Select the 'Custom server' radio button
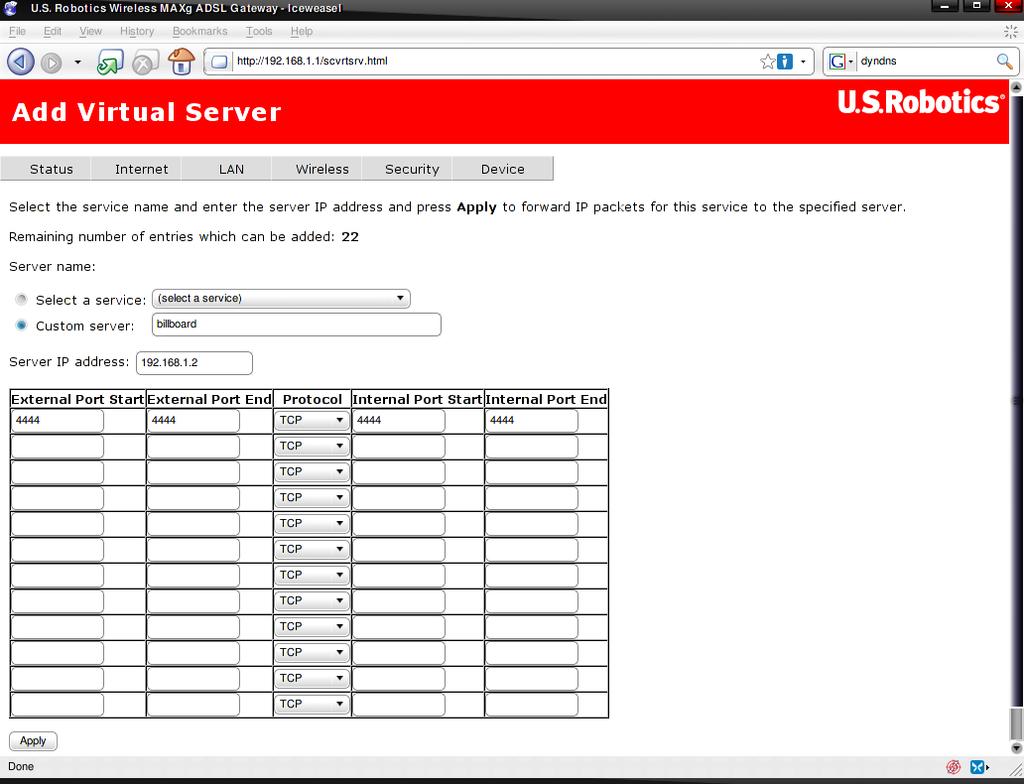This screenshot has width=1024, height=784. pyautogui.click(x=22, y=325)
